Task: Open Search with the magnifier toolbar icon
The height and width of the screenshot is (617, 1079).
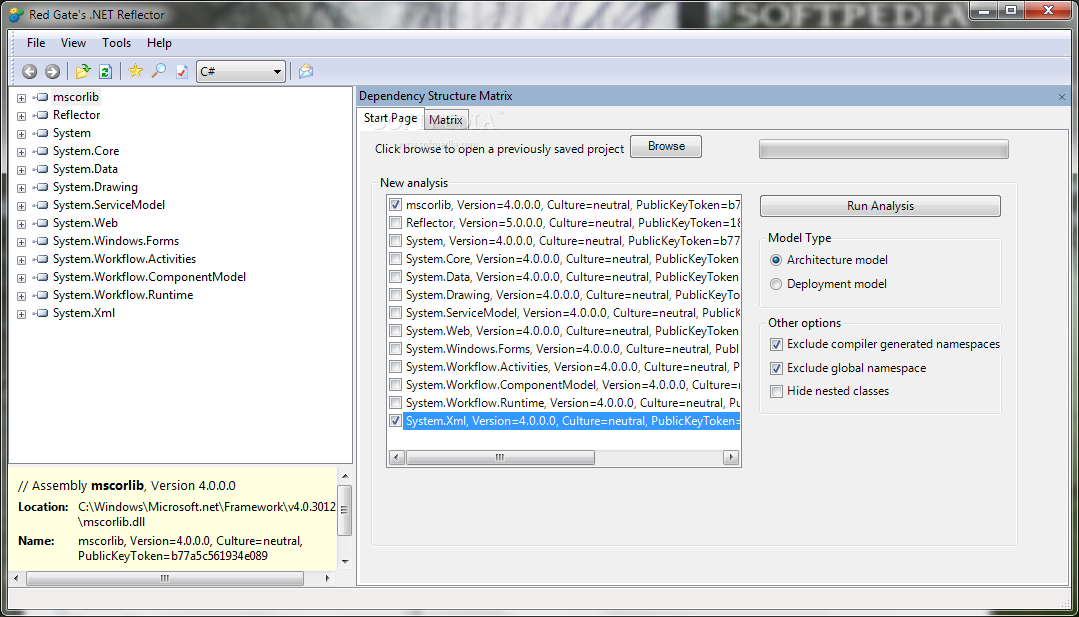Action: click(159, 71)
